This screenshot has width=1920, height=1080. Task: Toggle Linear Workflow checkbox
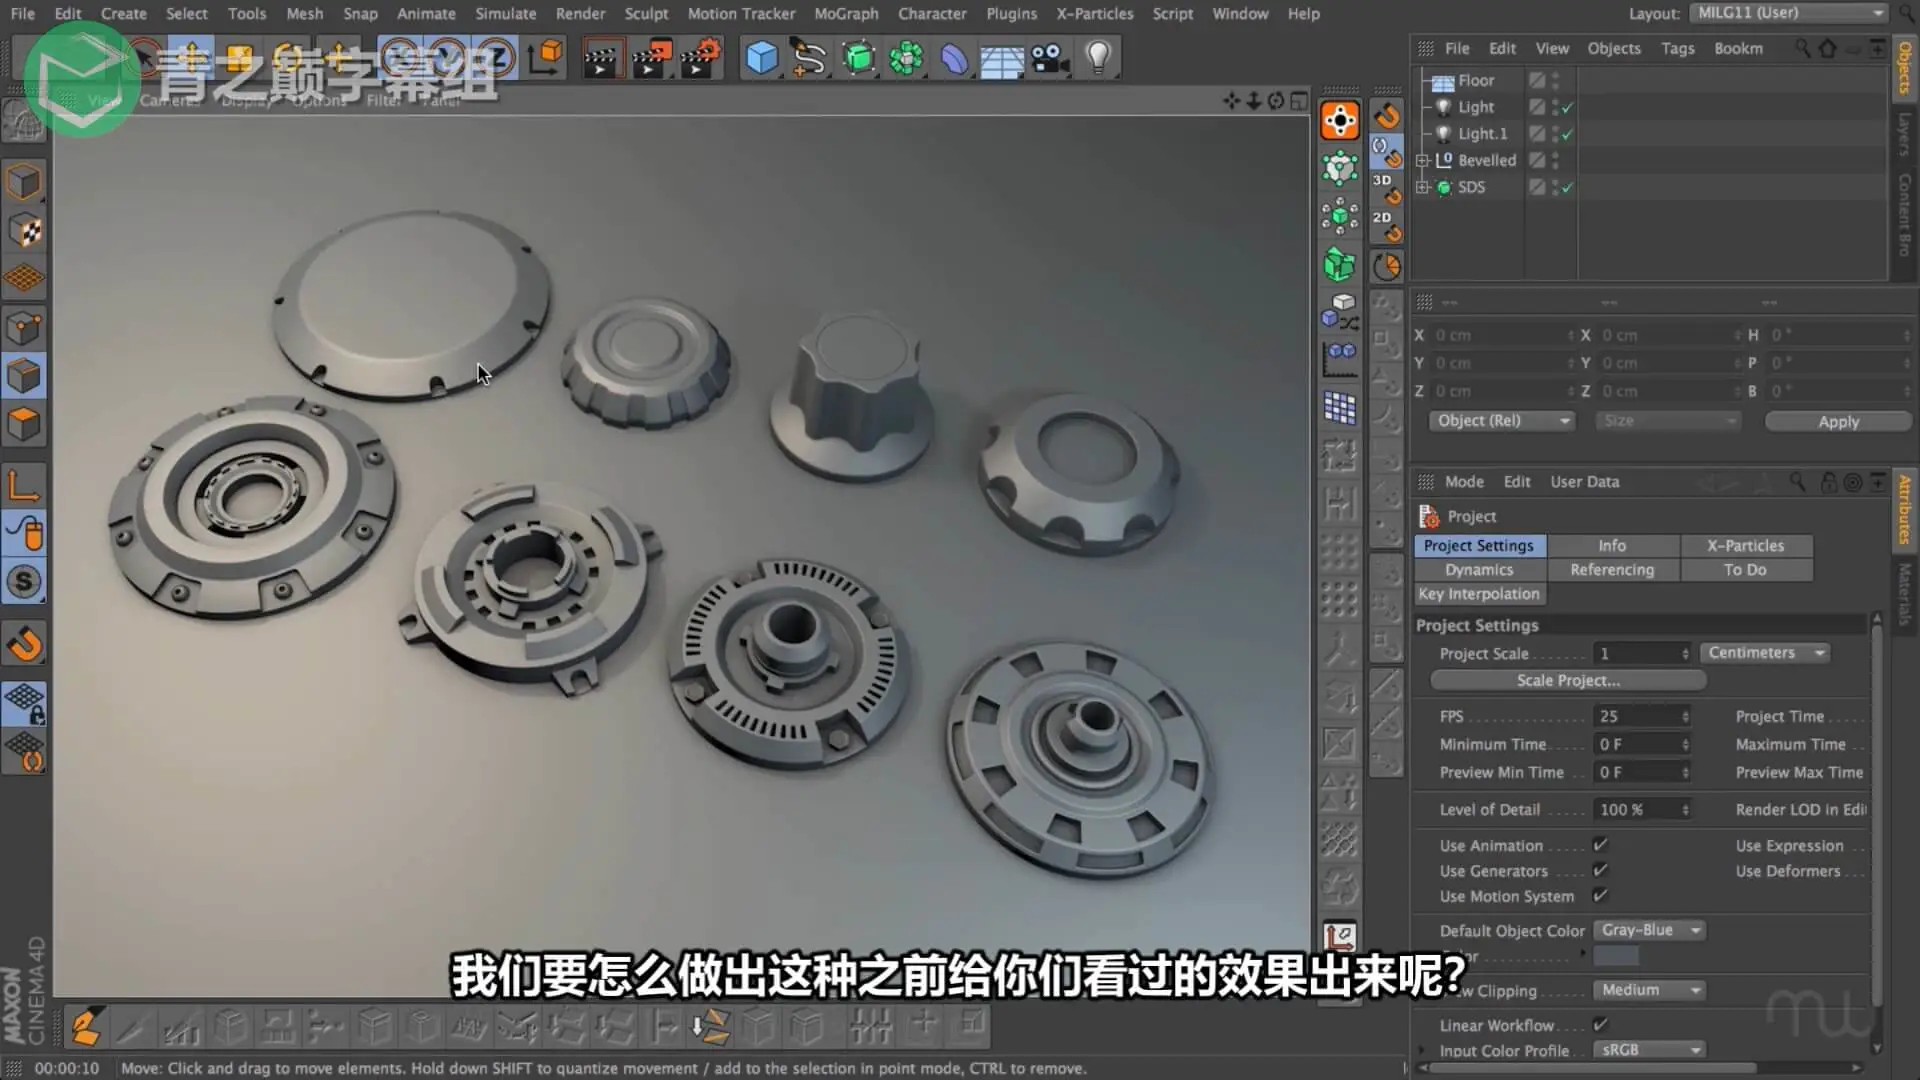(1600, 1025)
